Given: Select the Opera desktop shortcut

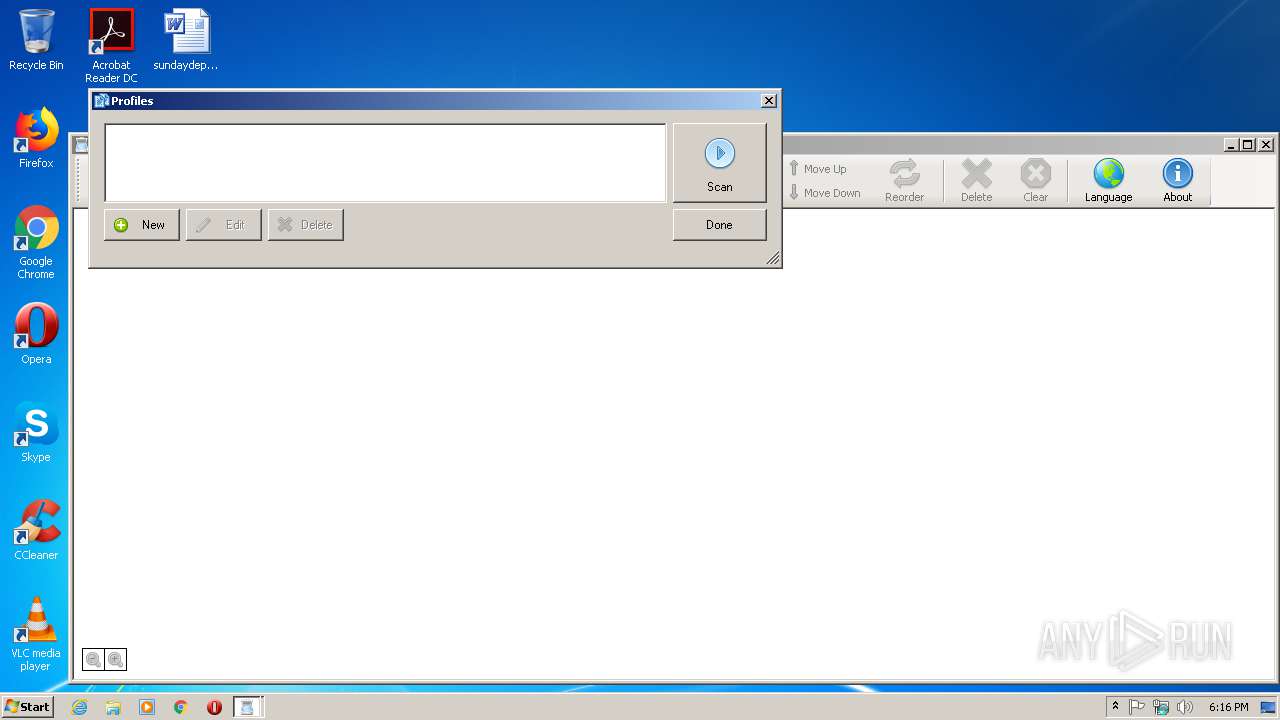Looking at the screenshot, I should click(x=36, y=334).
